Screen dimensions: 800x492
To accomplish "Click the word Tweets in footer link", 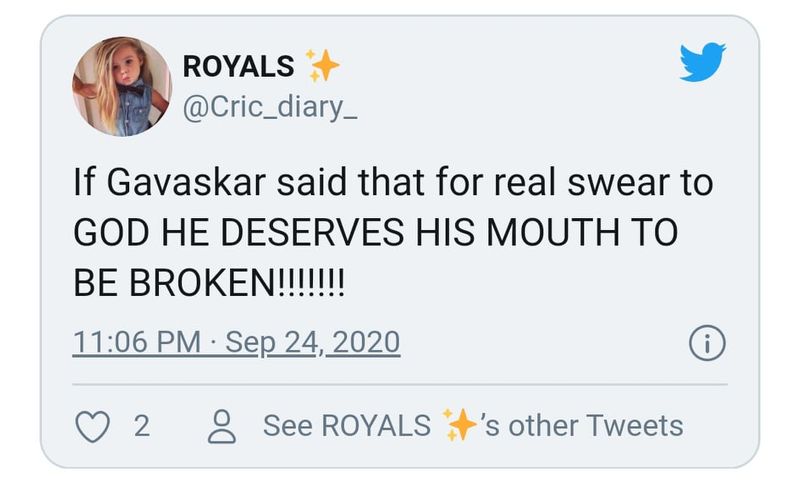I will coord(635,426).
